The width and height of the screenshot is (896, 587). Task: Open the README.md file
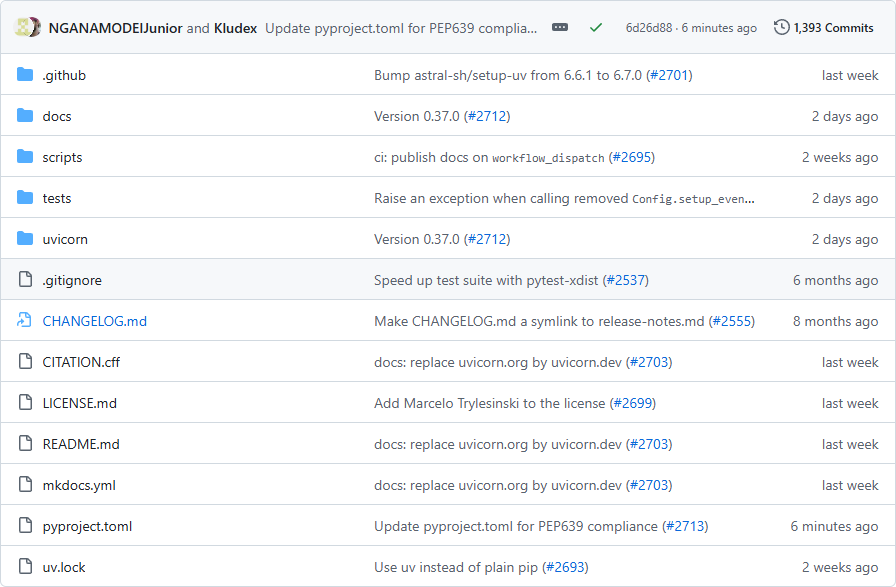[81, 444]
